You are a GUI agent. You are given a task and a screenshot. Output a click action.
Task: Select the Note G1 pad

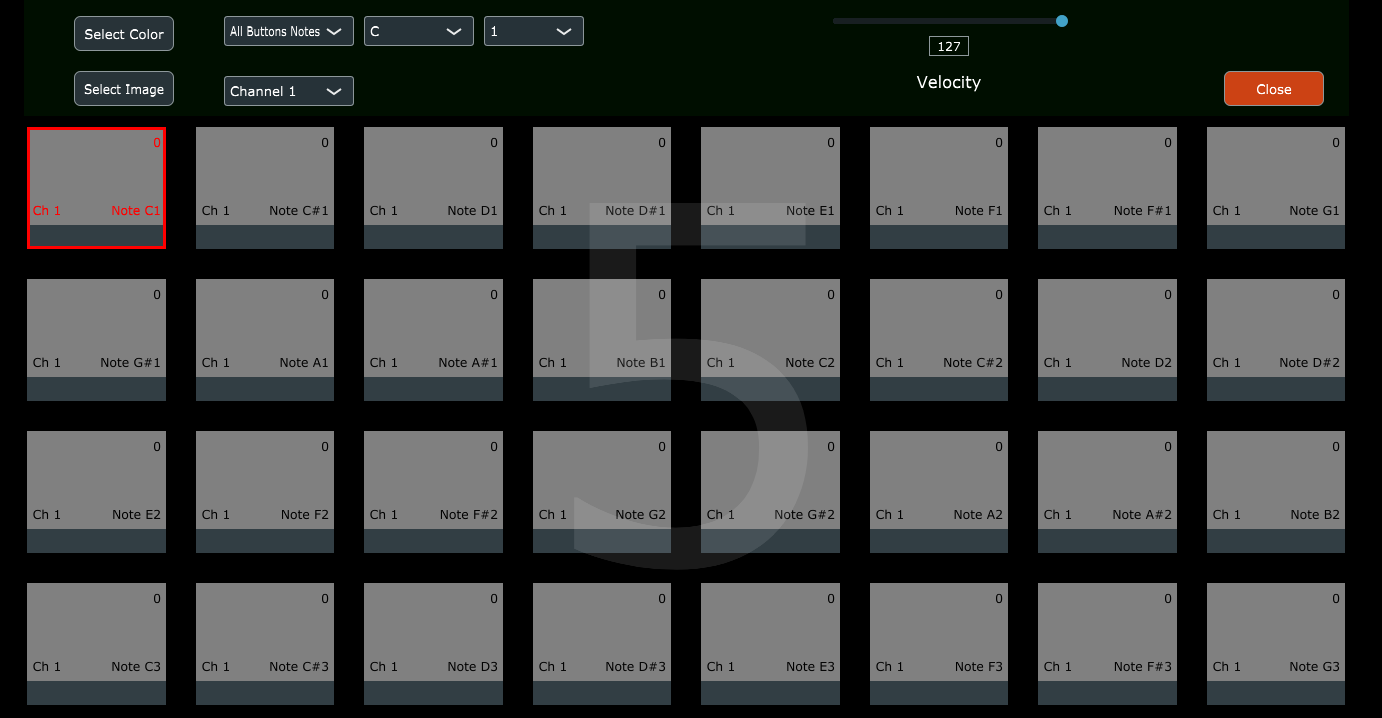point(1276,188)
